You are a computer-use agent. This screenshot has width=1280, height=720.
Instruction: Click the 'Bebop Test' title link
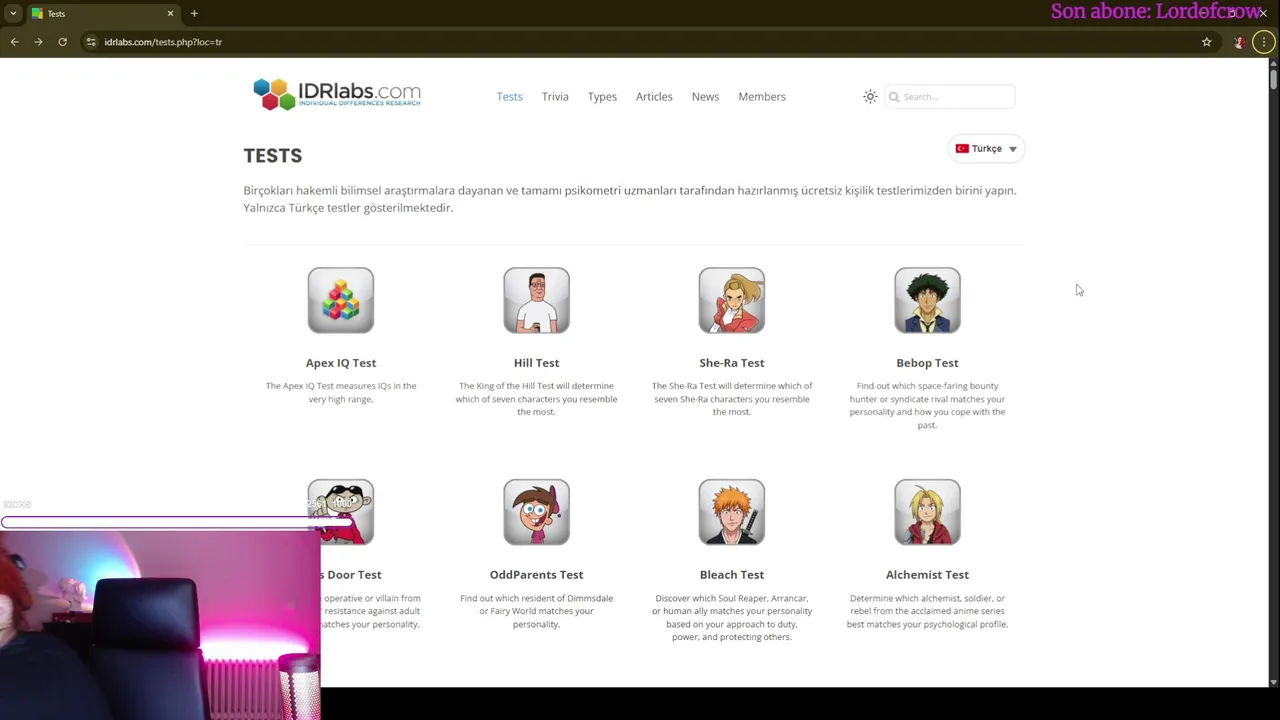(927, 363)
